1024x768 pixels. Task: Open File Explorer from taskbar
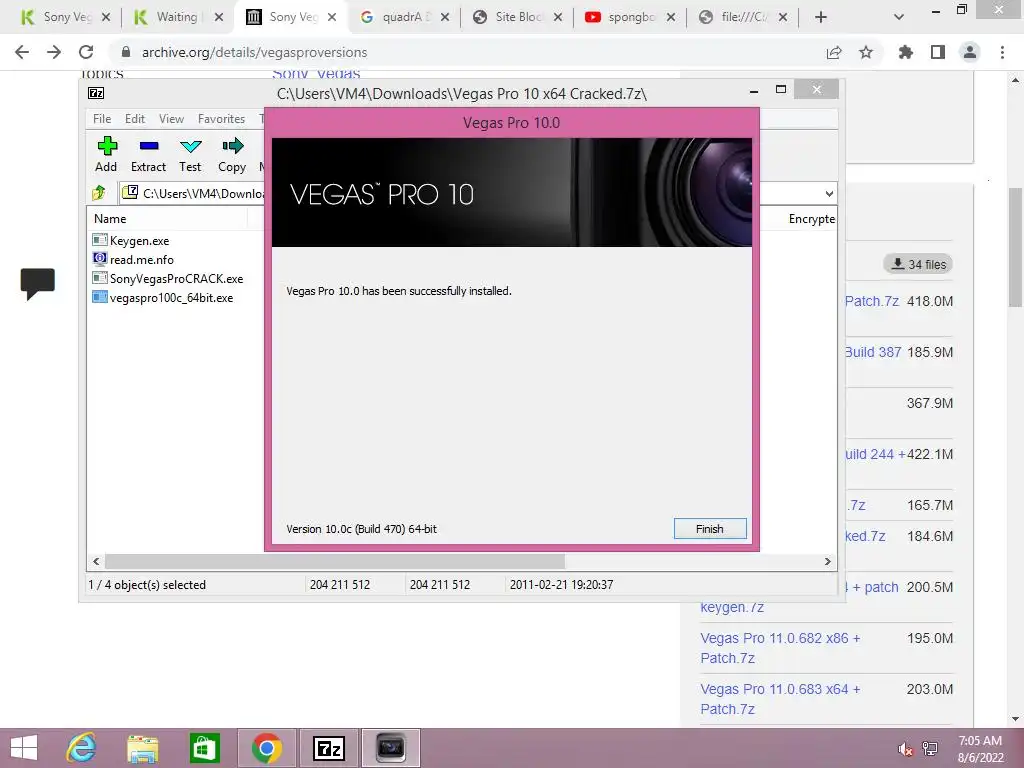142,748
